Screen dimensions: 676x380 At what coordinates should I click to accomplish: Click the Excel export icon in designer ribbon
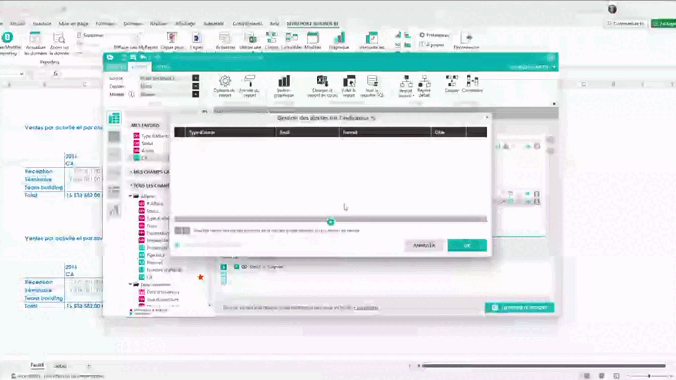coord(322,82)
